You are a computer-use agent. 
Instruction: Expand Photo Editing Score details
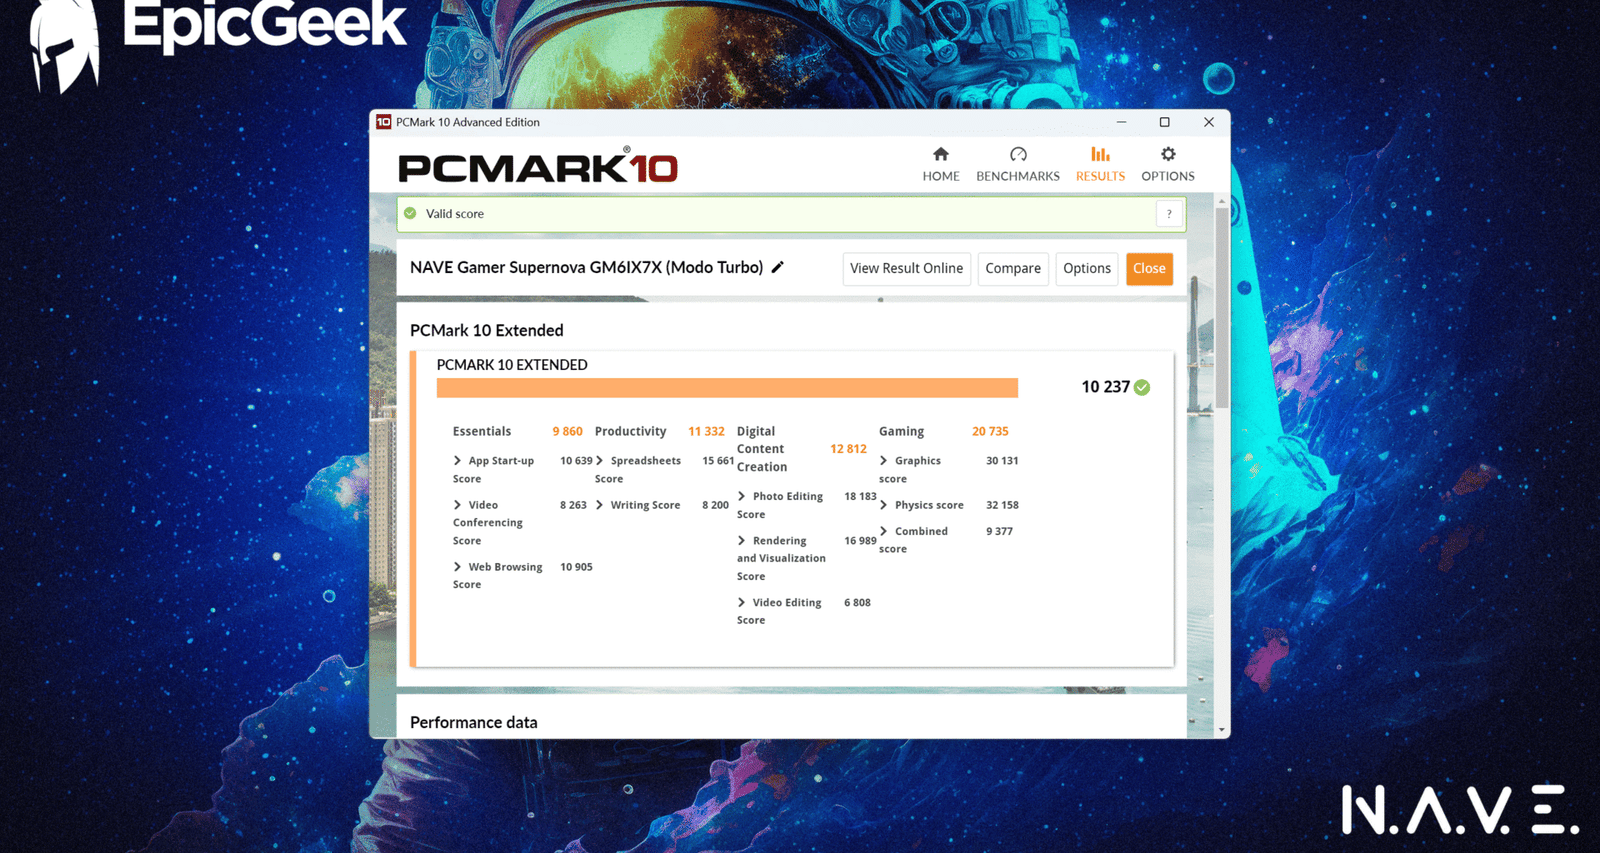742,496
